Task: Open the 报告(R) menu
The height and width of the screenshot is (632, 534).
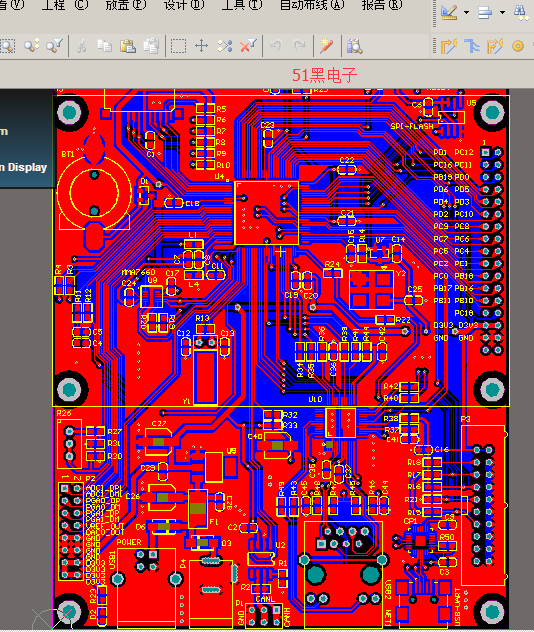Action: click(x=382, y=5)
